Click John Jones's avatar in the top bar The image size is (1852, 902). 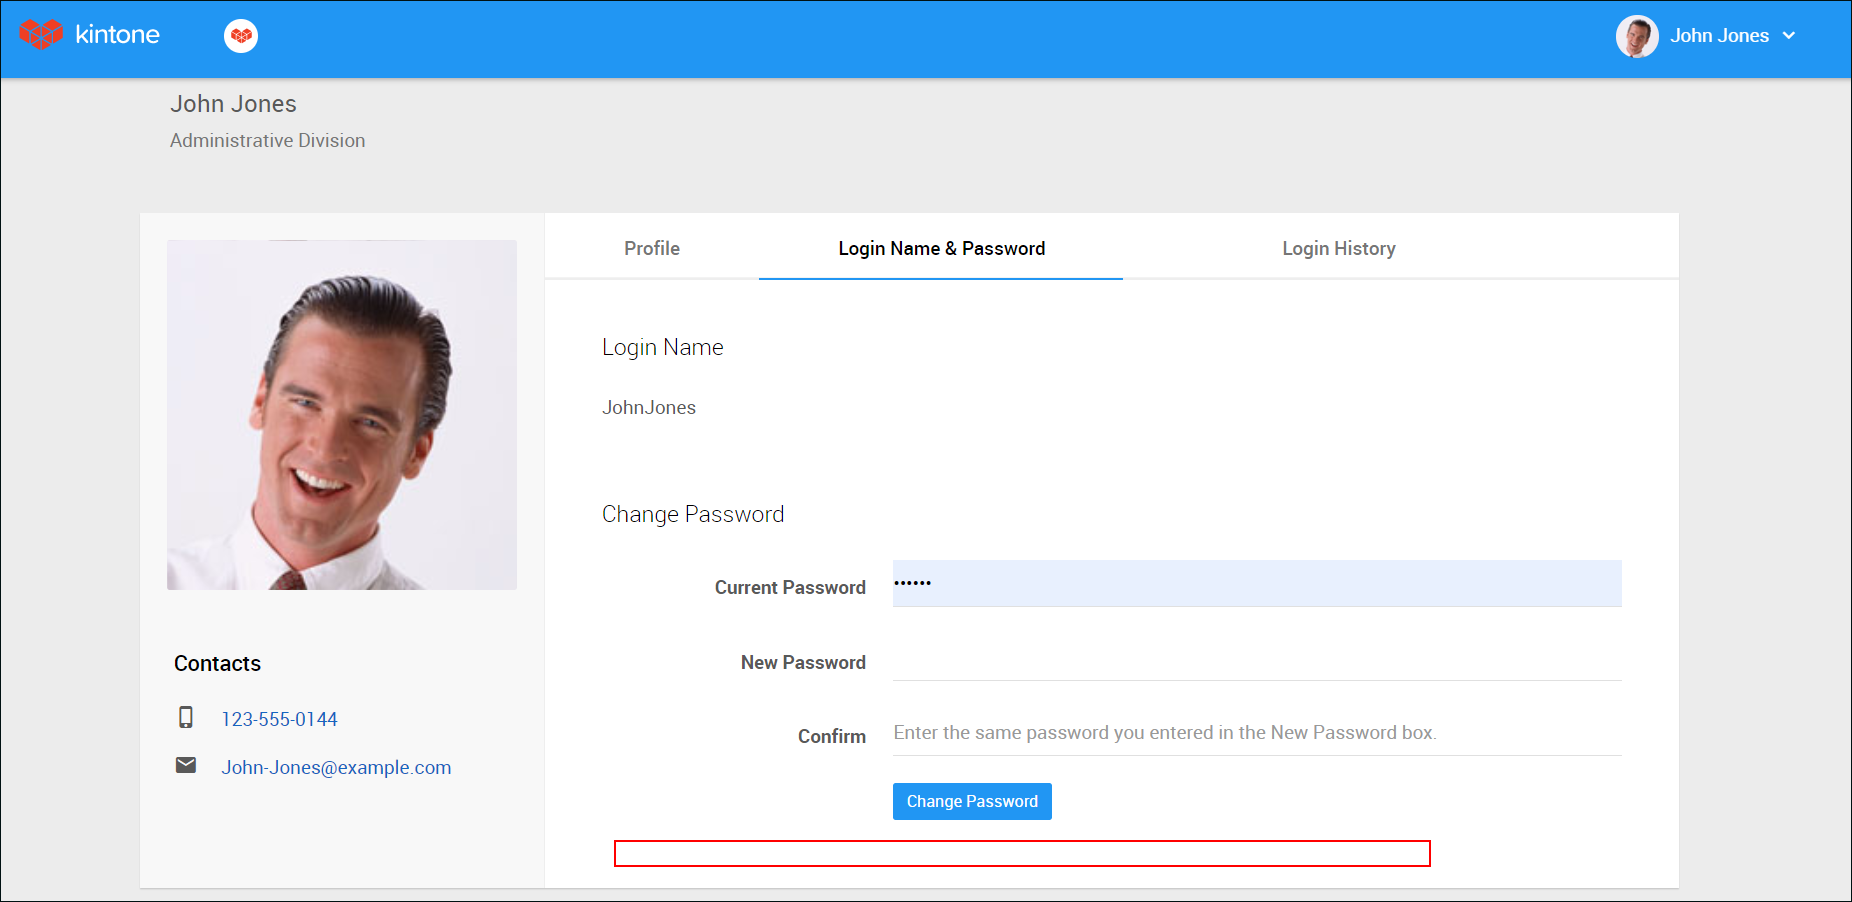pos(1637,36)
